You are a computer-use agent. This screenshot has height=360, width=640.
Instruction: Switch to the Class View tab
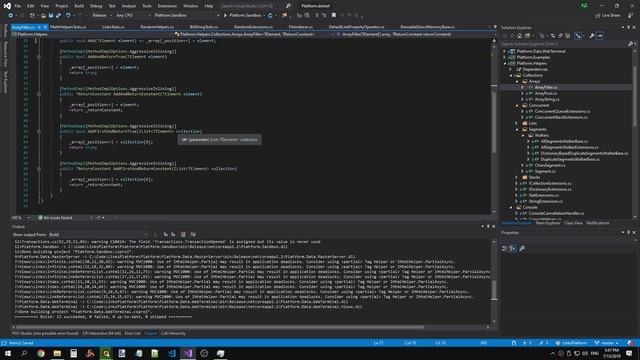click(x=573, y=223)
